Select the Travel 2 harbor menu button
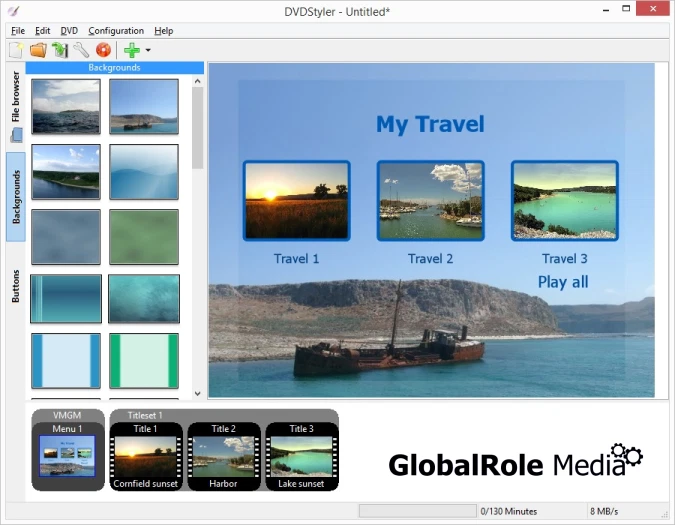This screenshot has height=525, width=675. click(430, 201)
